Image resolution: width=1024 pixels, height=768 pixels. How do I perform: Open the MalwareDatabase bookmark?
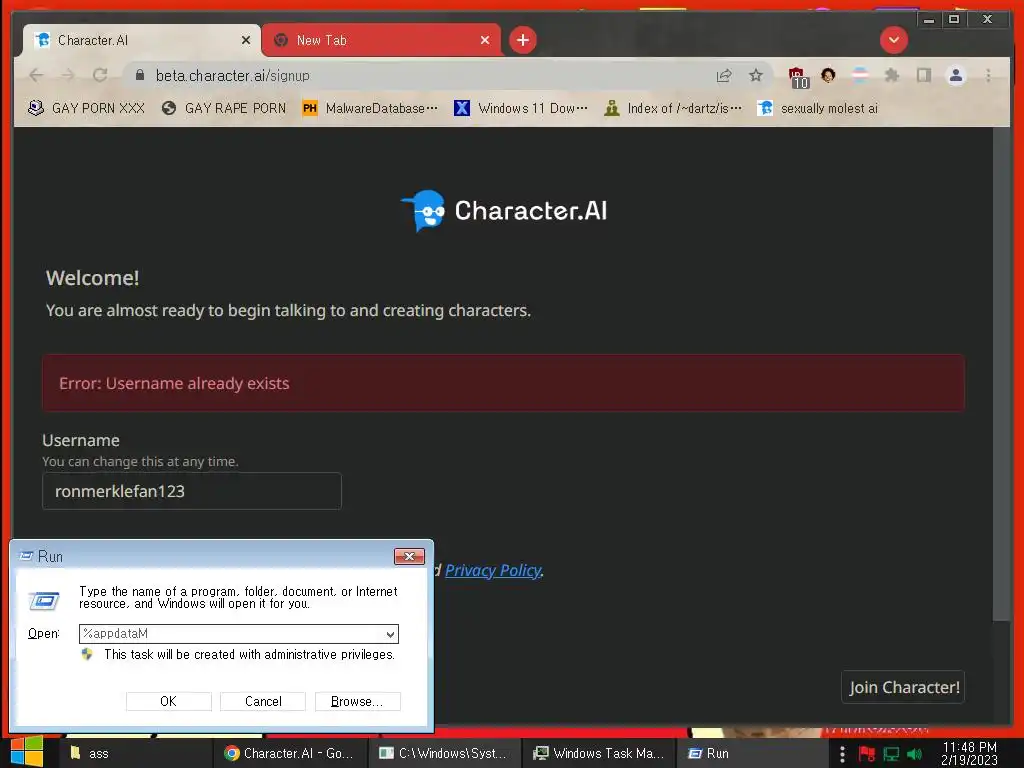coord(370,108)
